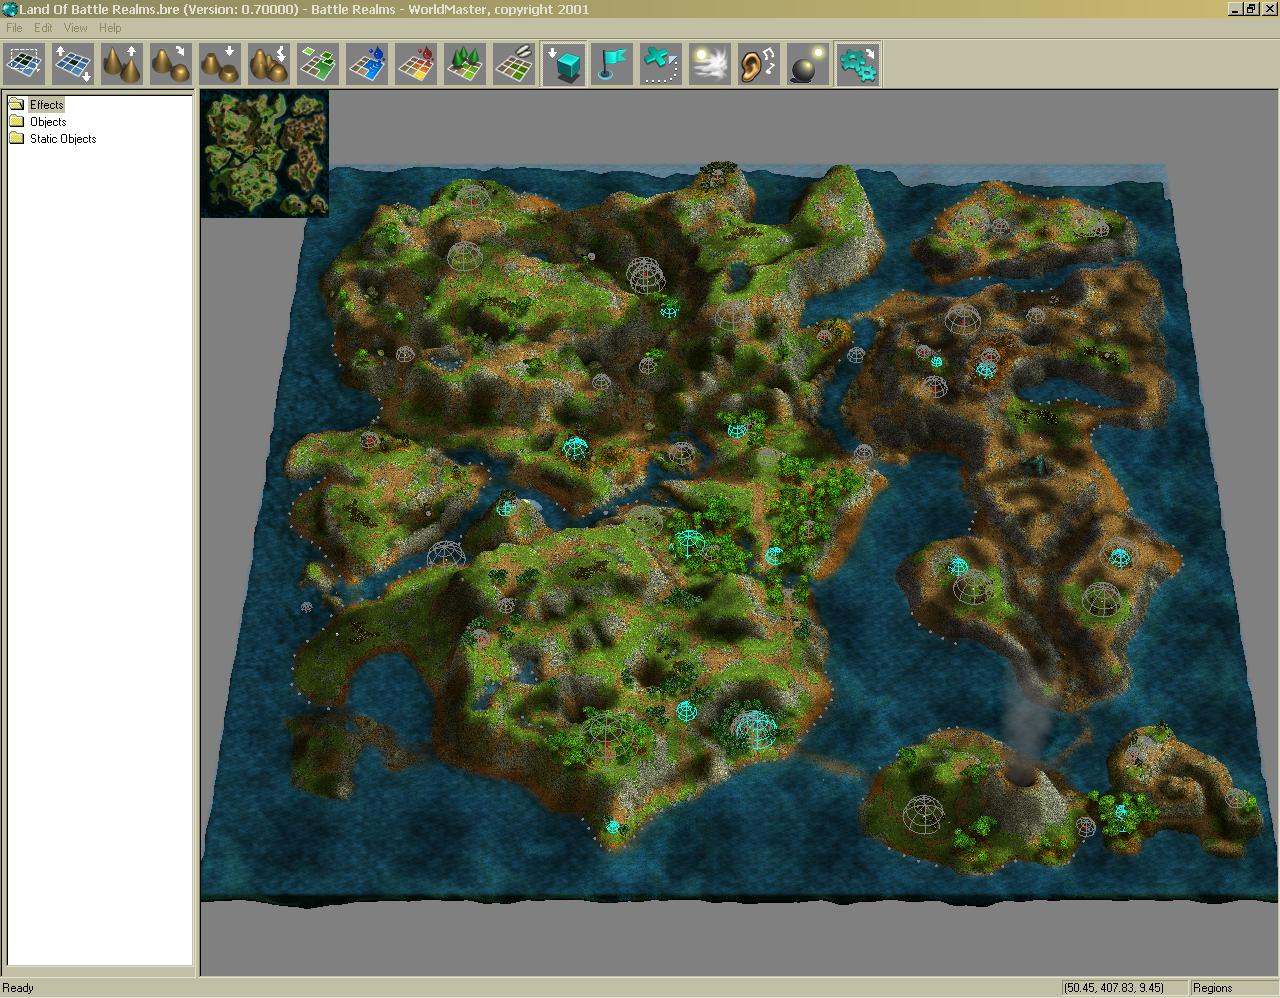Select the grid region selection tool
Viewport: 1280px width, 998px height.
[25, 64]
